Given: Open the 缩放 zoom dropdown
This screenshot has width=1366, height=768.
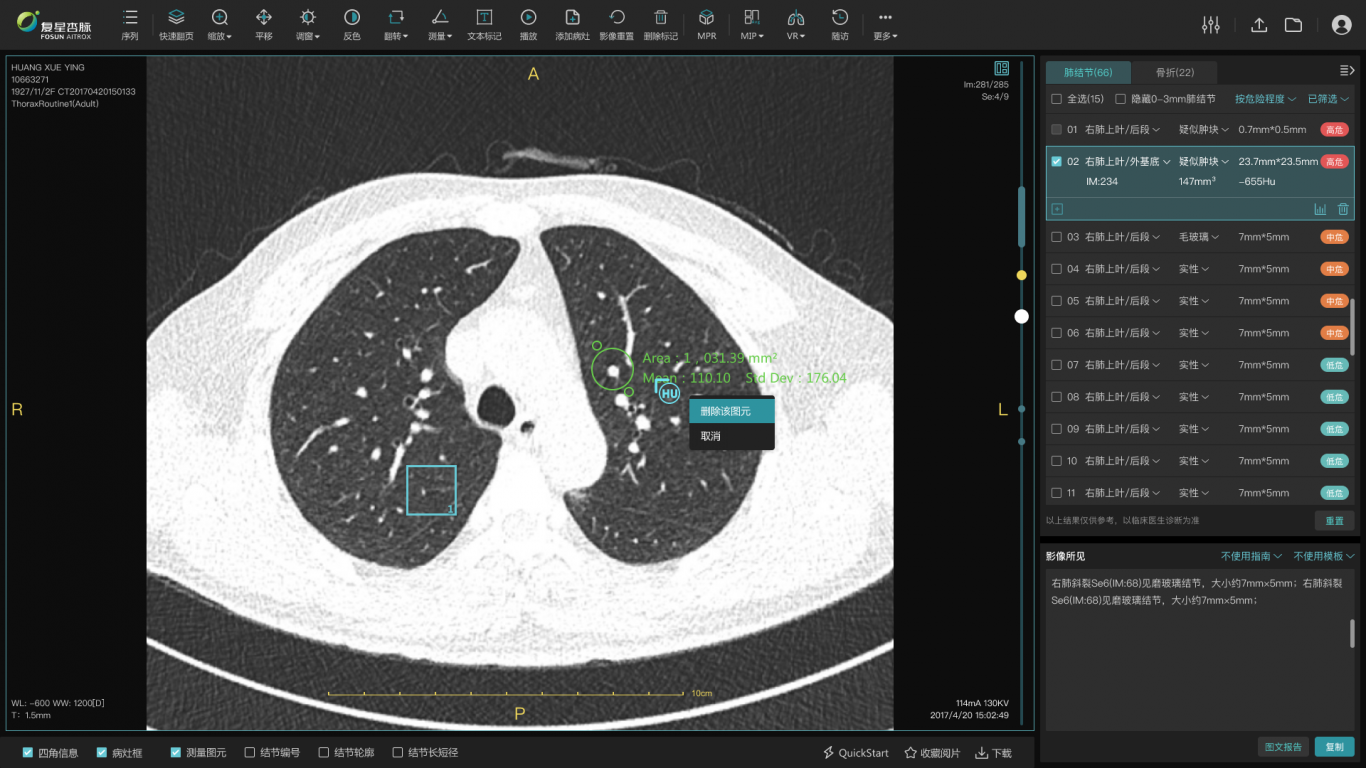Looking at the screenshot, I should tap(220, 25).
